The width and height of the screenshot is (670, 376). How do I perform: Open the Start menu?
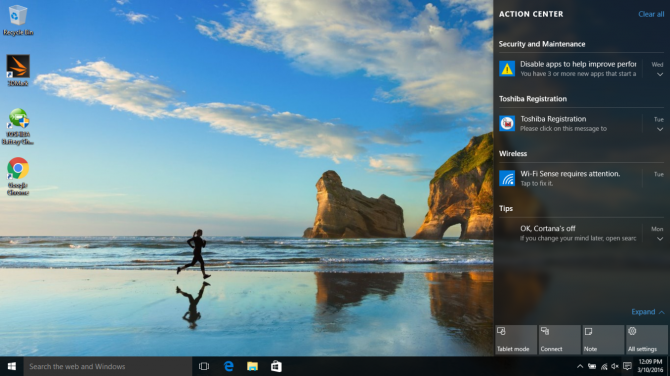[x=12, y=366]
